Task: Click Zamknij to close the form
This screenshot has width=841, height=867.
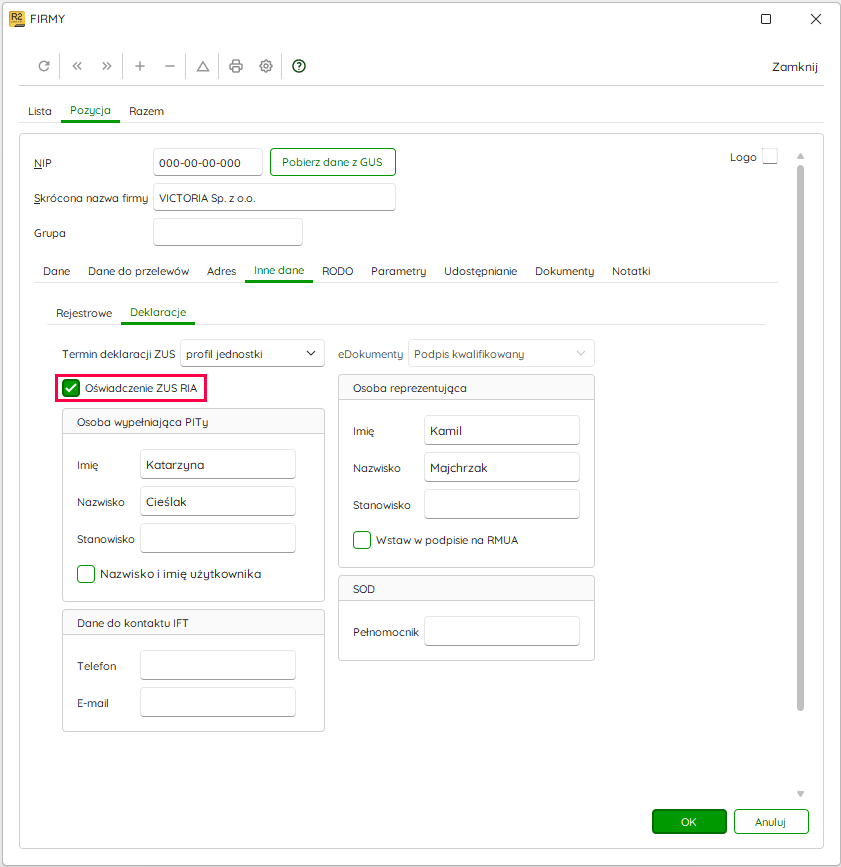Action: click(x=795, y=67)
